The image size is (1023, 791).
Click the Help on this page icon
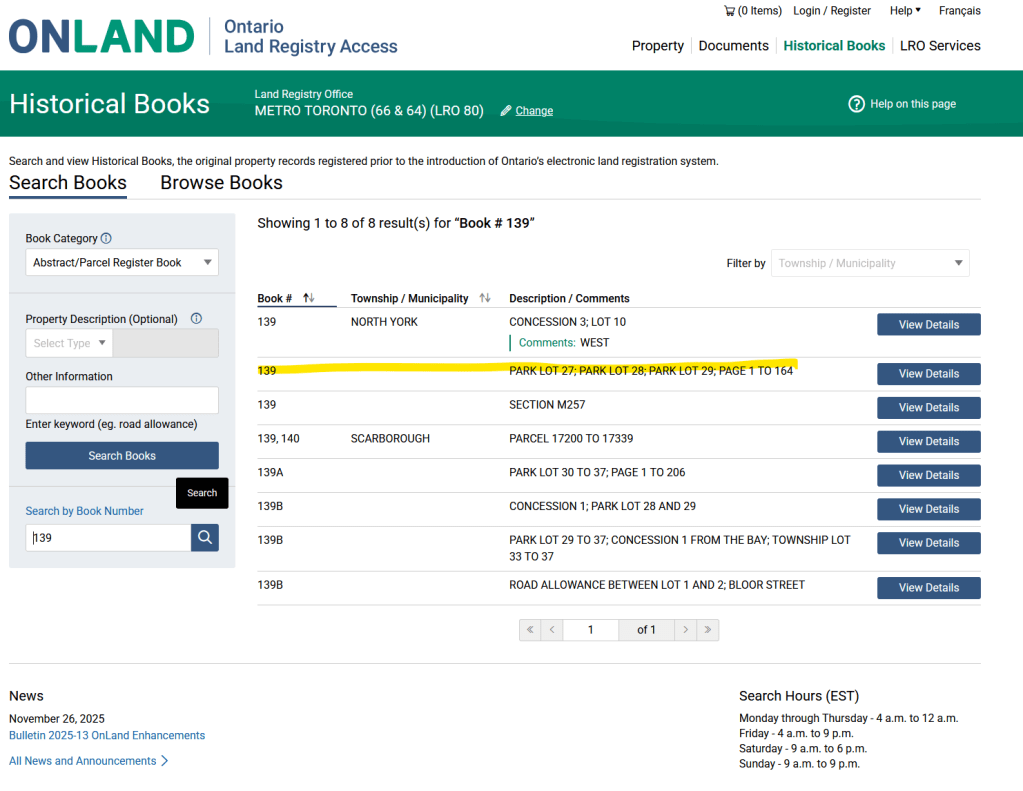click(x=856, y=104)
